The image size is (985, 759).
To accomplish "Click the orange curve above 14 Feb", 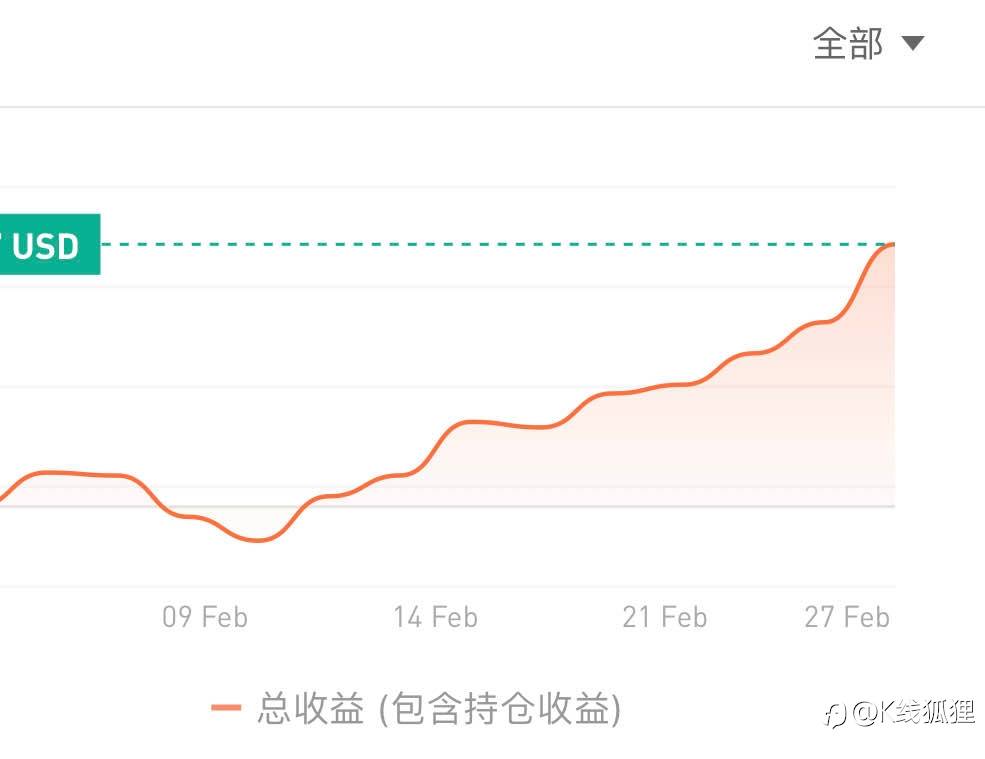I will 435,447.
